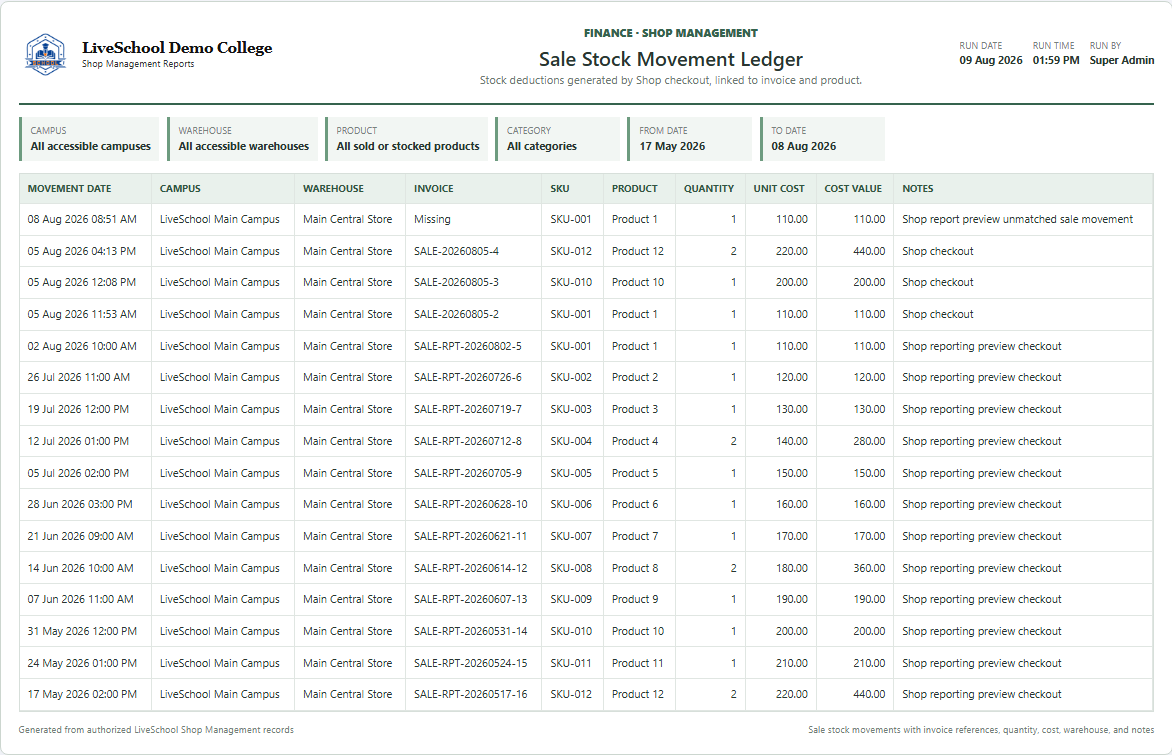Click the LiveSchool Demo College crest logo
The height and width of the screenshot is (755, 1173).
point(46,54)
